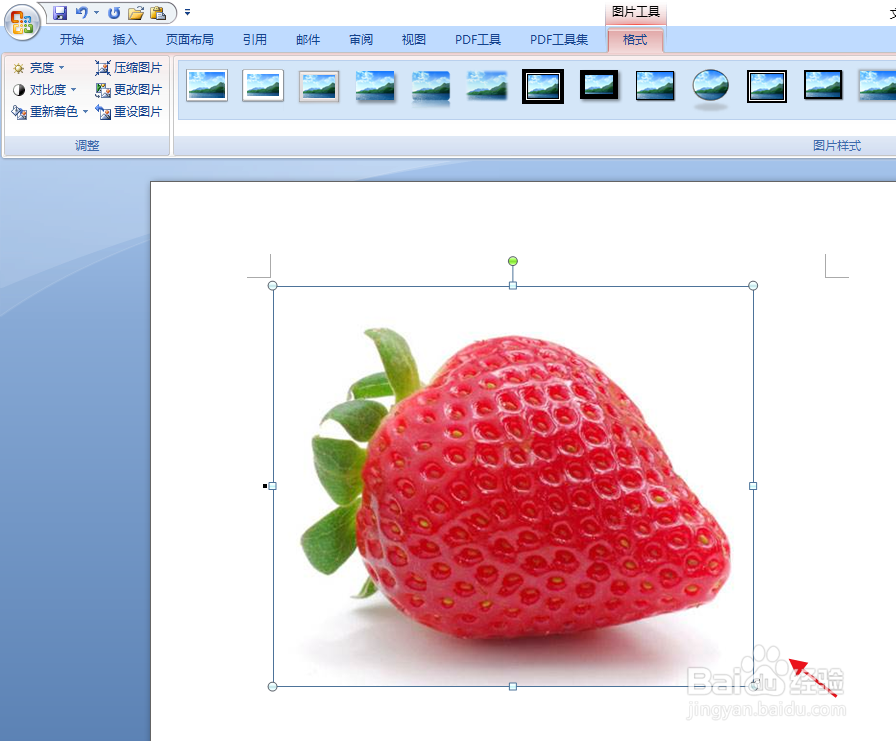
Task: Apply the double black frame picture style
Action: (x=543, y=86)
